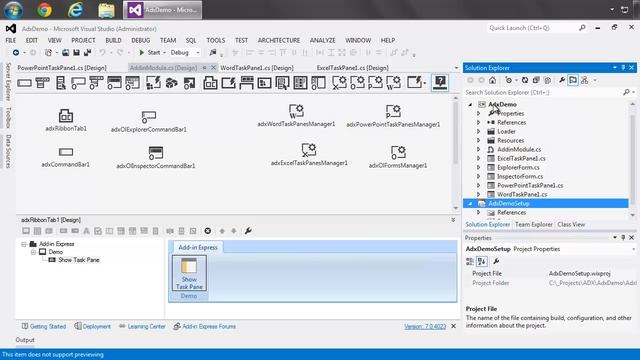Click the Navigate Backward toolbar button
Screen dimensions: 640x360
pos(16,53)
